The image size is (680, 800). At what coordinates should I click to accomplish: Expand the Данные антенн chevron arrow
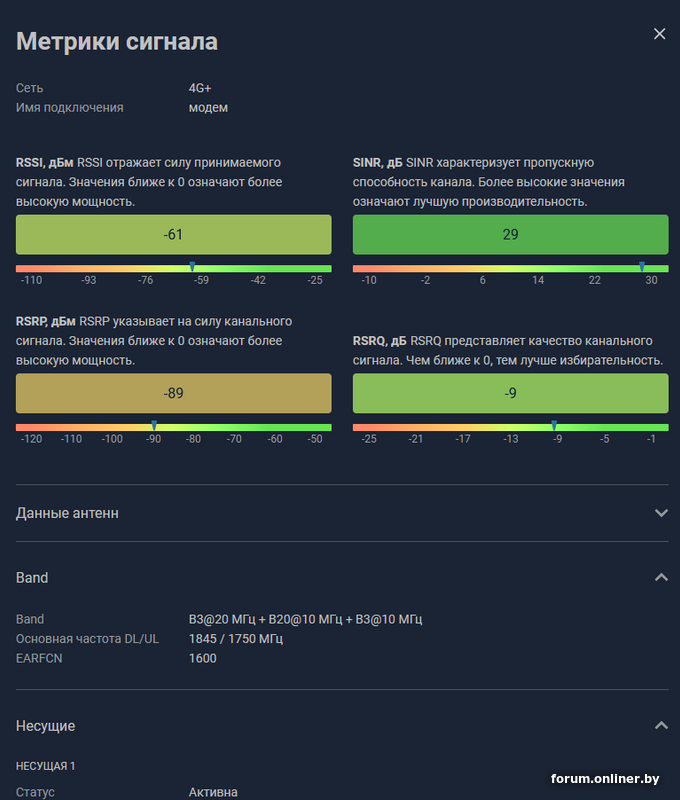pyautogui.click(x=660, y=513)
